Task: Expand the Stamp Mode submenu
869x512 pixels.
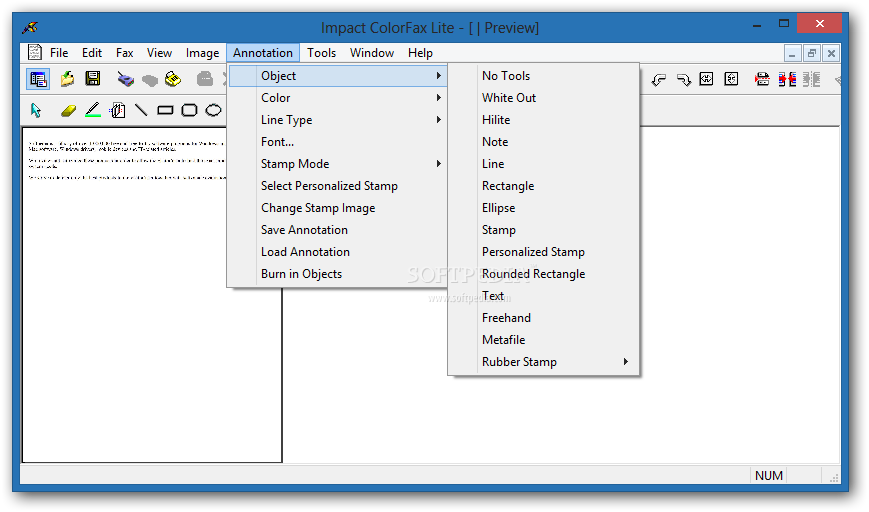Action: pyautogui.click(x=338, y=163)
